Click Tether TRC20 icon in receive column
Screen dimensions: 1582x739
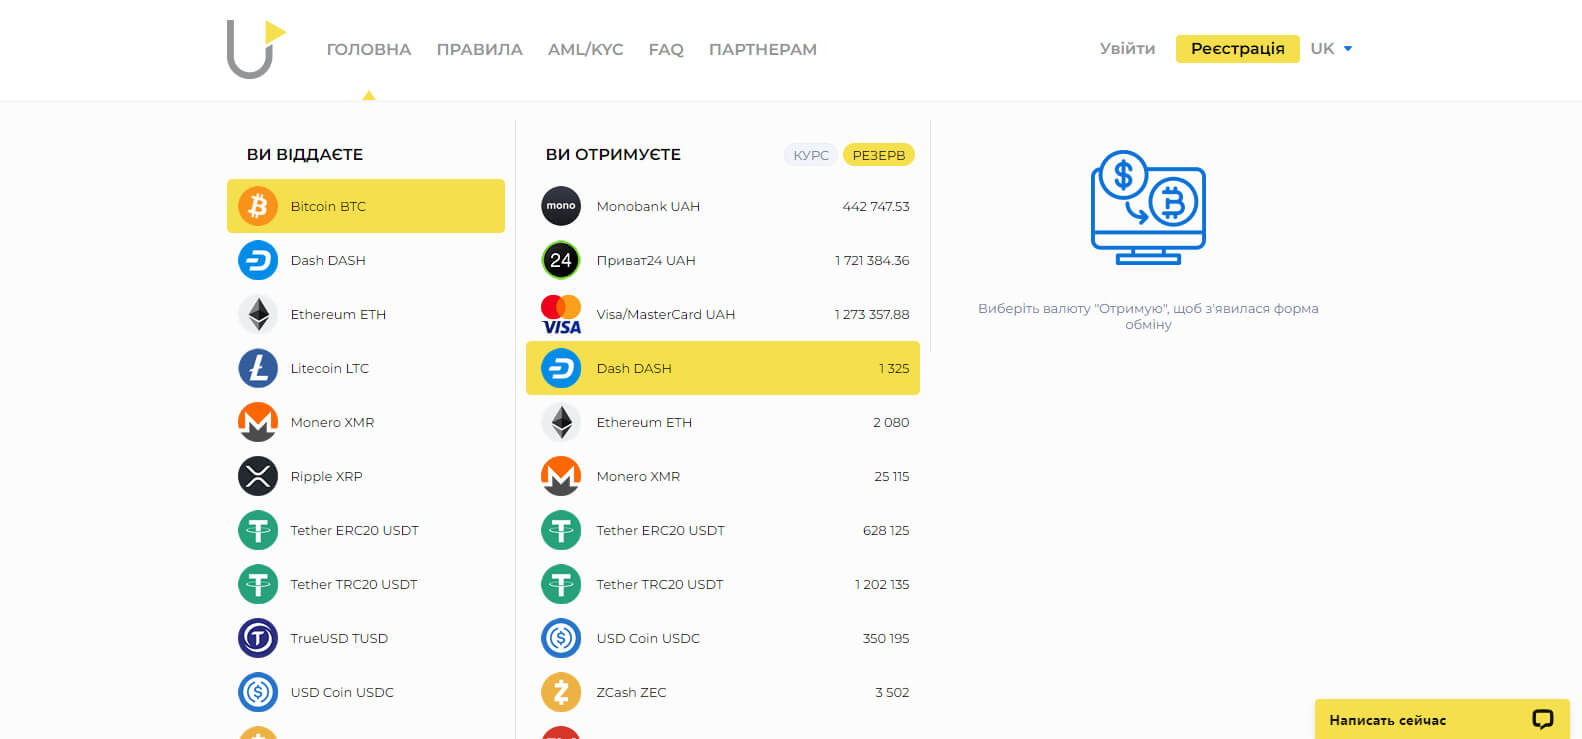[561, 584]
